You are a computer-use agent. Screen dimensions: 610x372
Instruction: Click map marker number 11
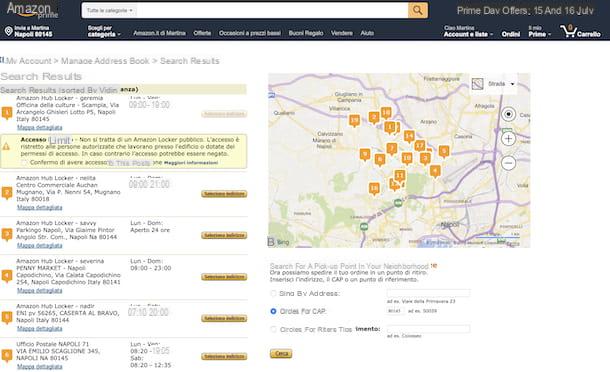(400, 175)
